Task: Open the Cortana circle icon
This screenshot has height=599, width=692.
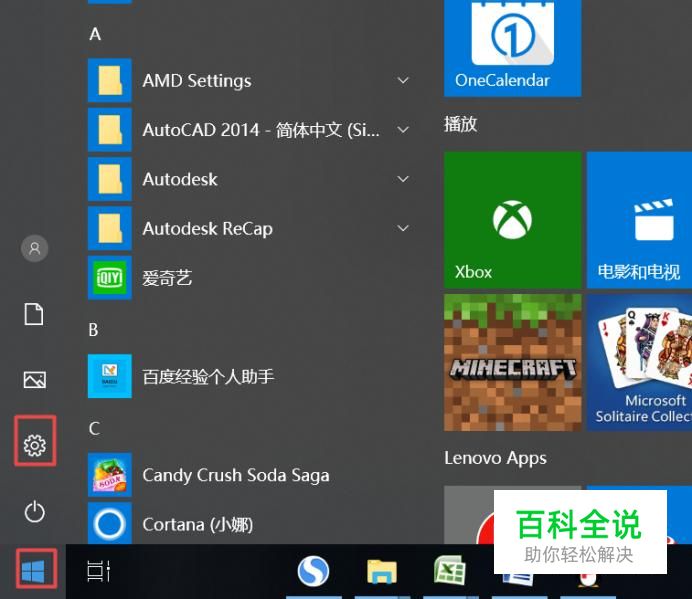Action: coord(110,524)
